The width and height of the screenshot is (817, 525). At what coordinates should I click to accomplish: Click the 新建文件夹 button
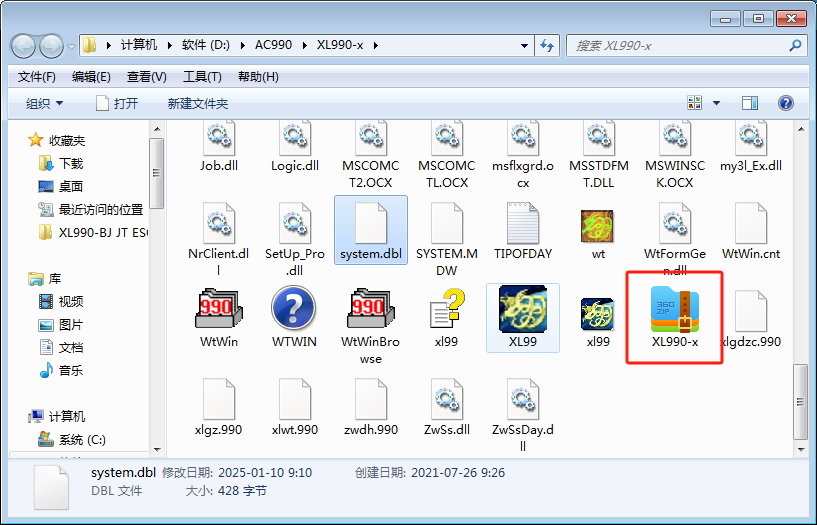(x=198, y=103)
